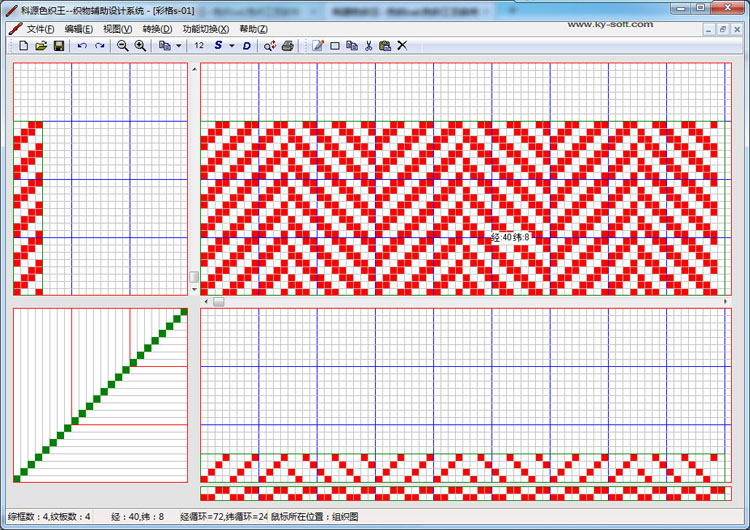Create a new file with the blank page icon
Viewport: 750px width, 530px height.
point(23,46)
